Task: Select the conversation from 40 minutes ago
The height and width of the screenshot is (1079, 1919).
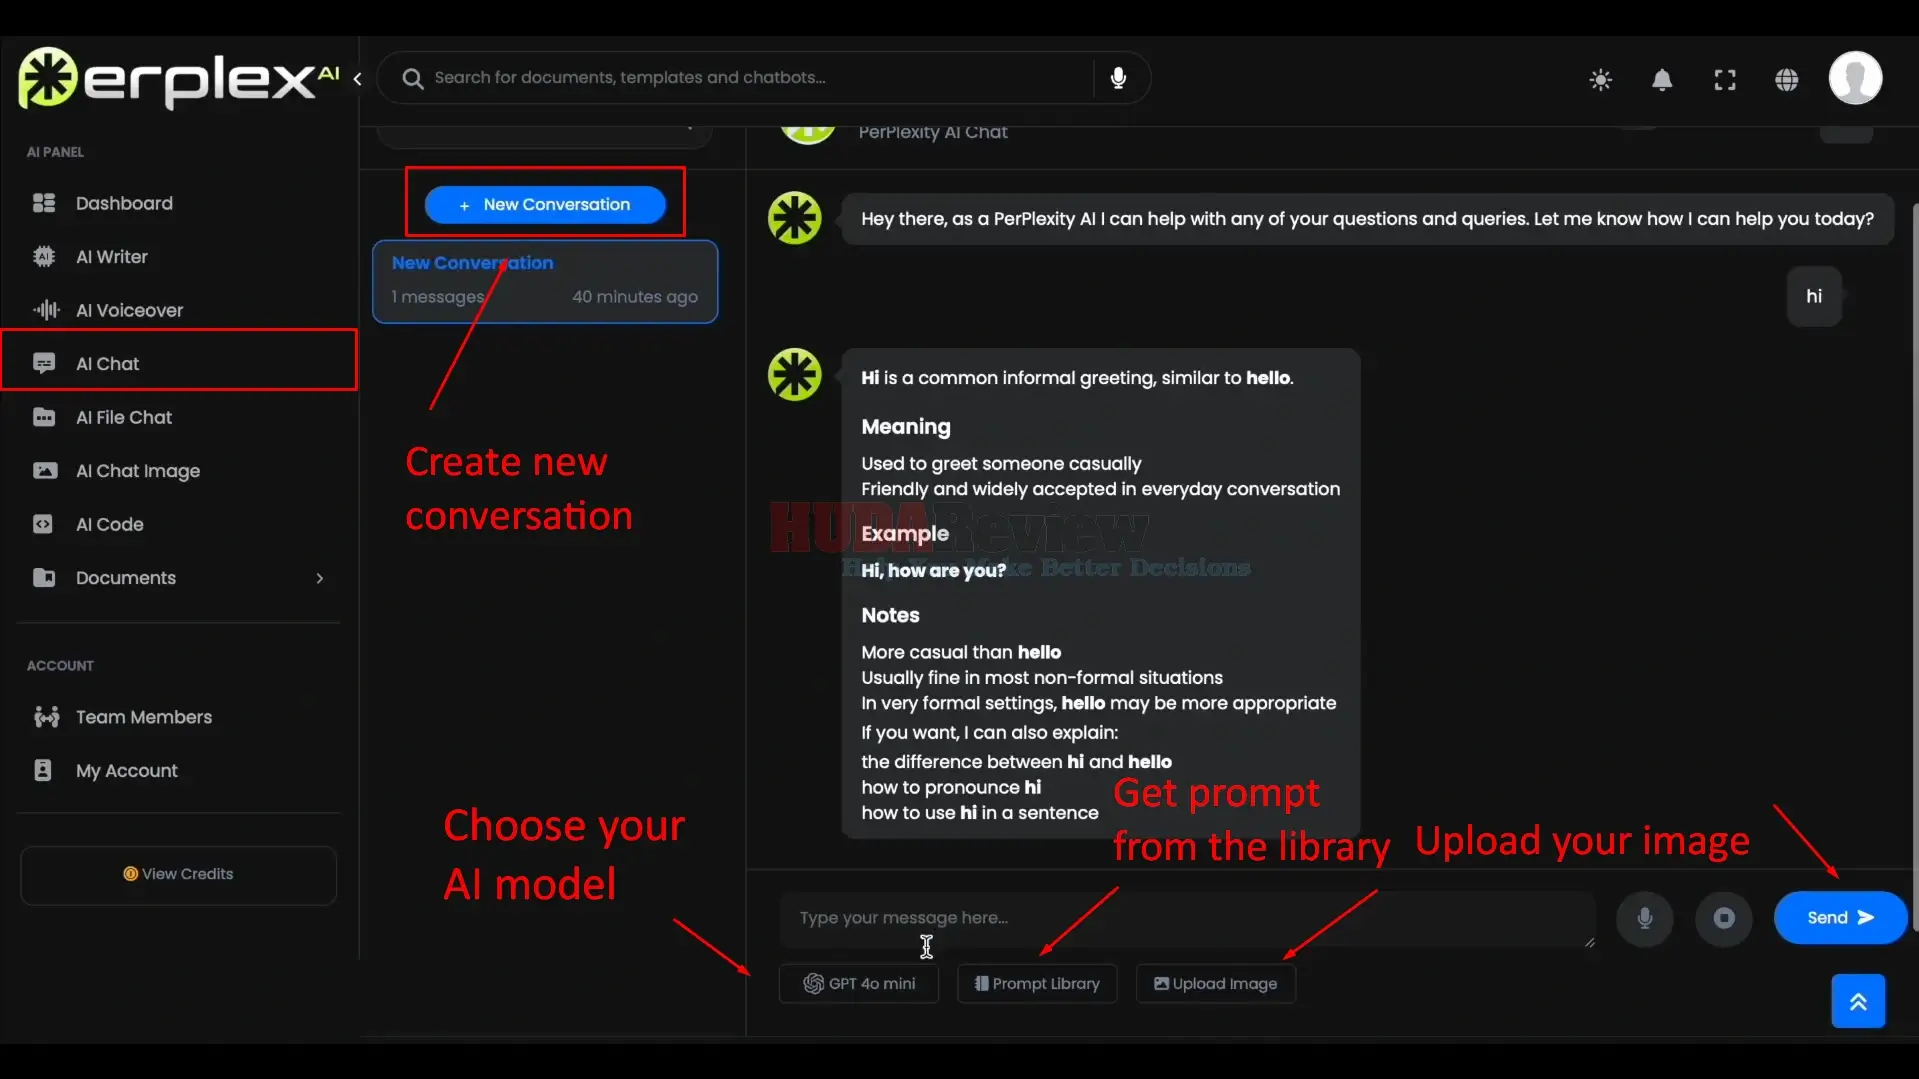Action: (545, 282)
